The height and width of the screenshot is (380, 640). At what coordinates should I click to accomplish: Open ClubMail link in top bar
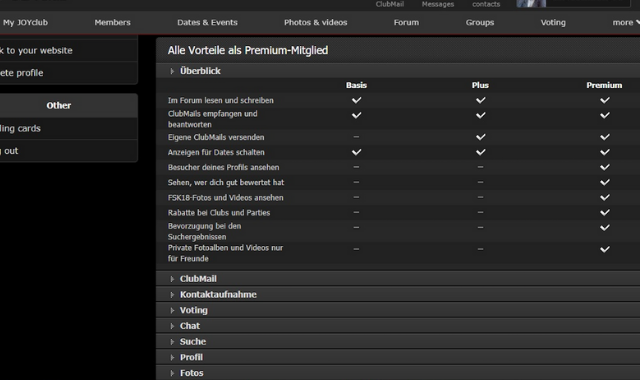390,4
